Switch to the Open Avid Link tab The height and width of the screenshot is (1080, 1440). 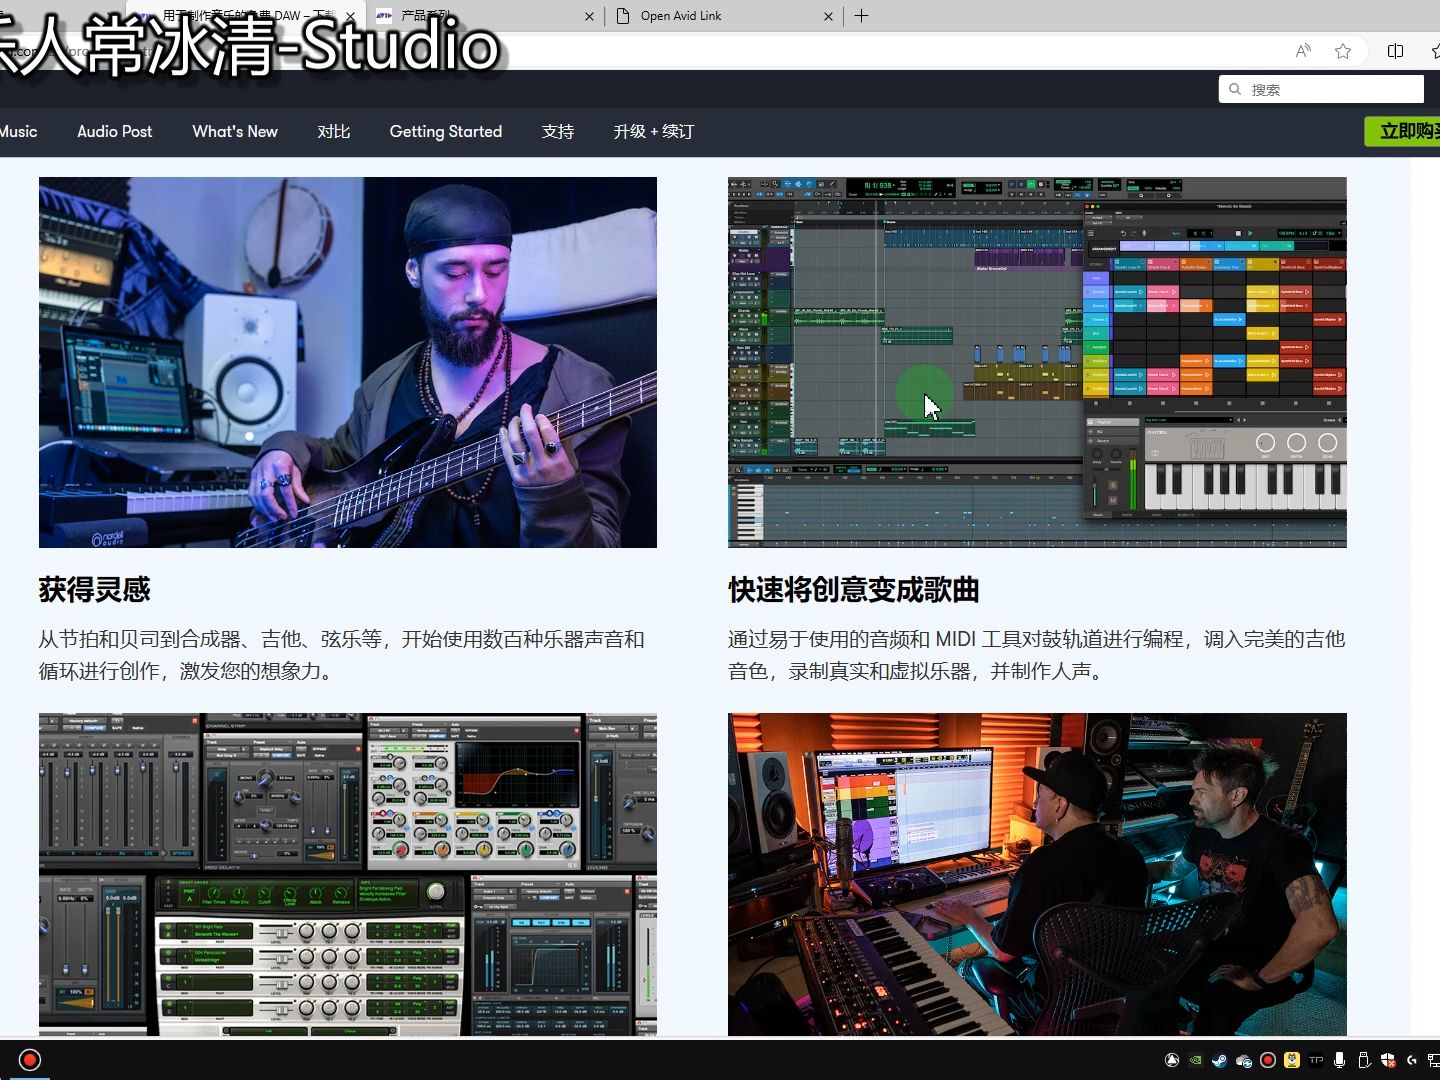[724, 16]
